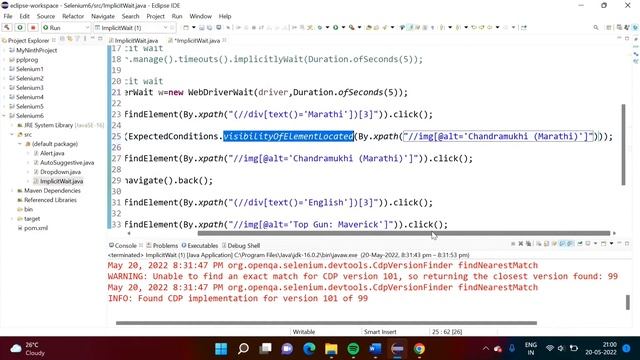Toggle Scroll Lock in Console toolbar
The image size is (640, 360).
546,244
